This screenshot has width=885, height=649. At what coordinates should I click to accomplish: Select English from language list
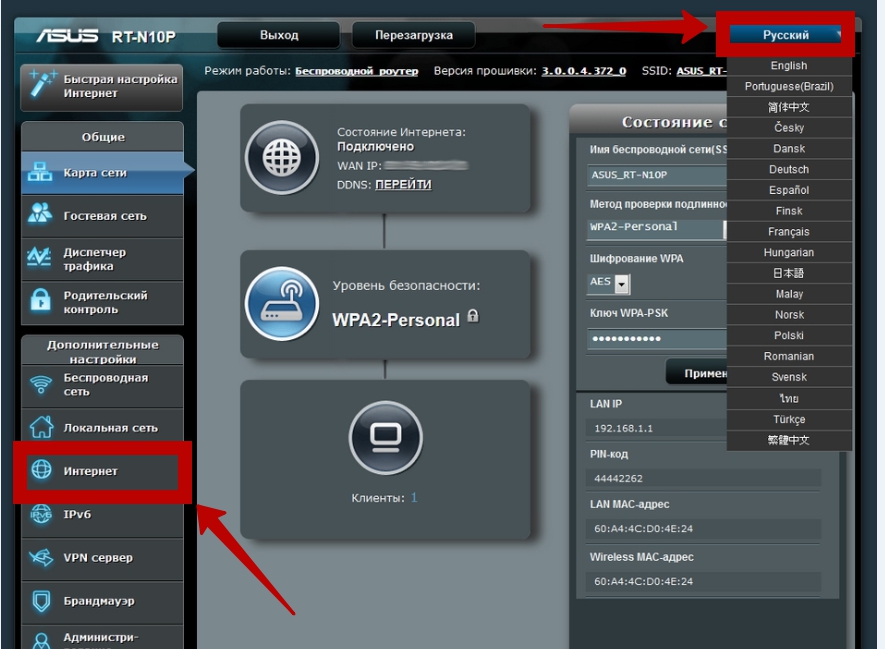[x=789, y=65]
